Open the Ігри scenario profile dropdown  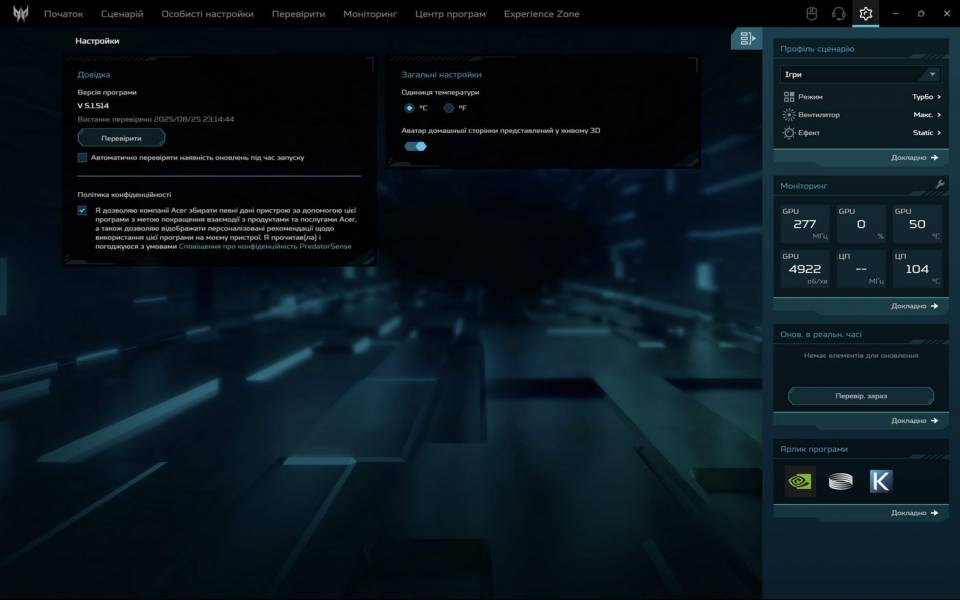(x=860, y=75)
